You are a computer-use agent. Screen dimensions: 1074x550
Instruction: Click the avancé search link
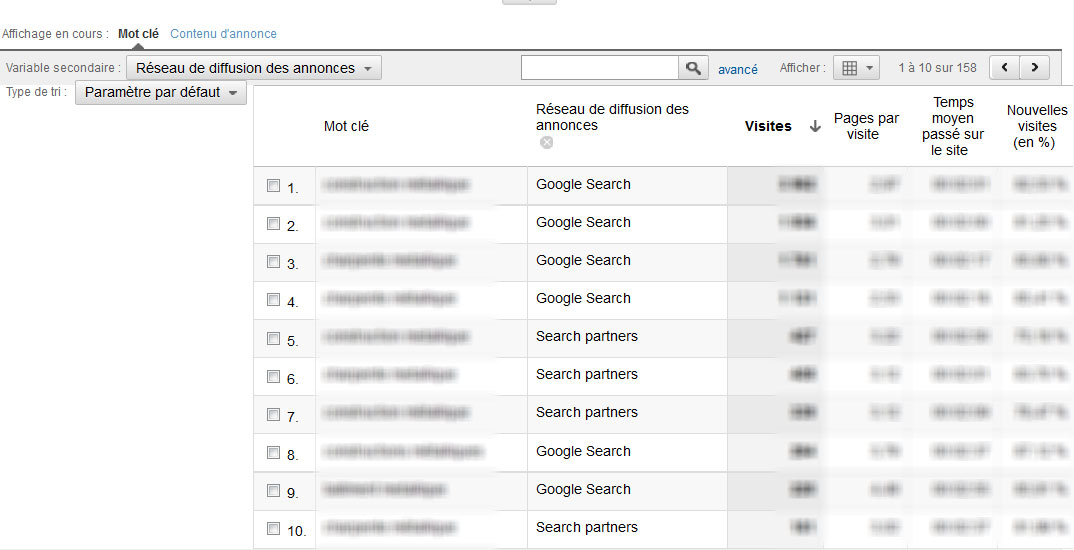click(737, 69)
